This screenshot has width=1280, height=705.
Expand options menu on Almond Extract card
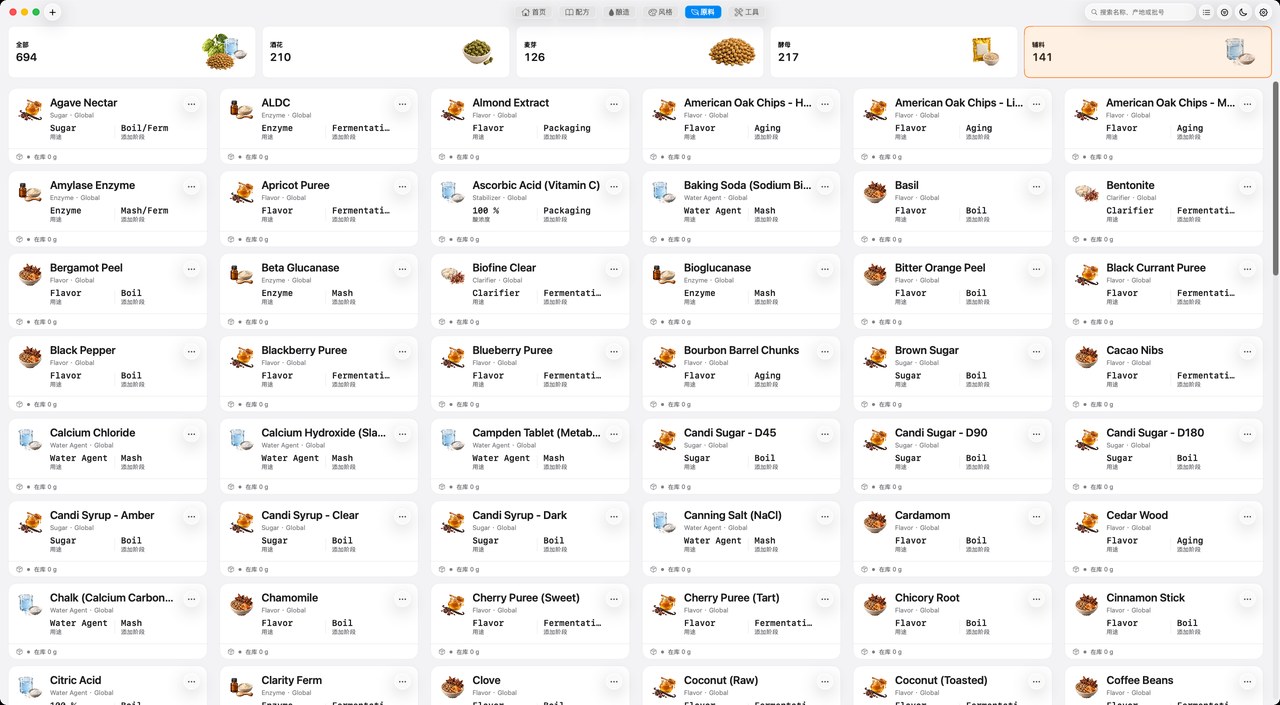613,103
